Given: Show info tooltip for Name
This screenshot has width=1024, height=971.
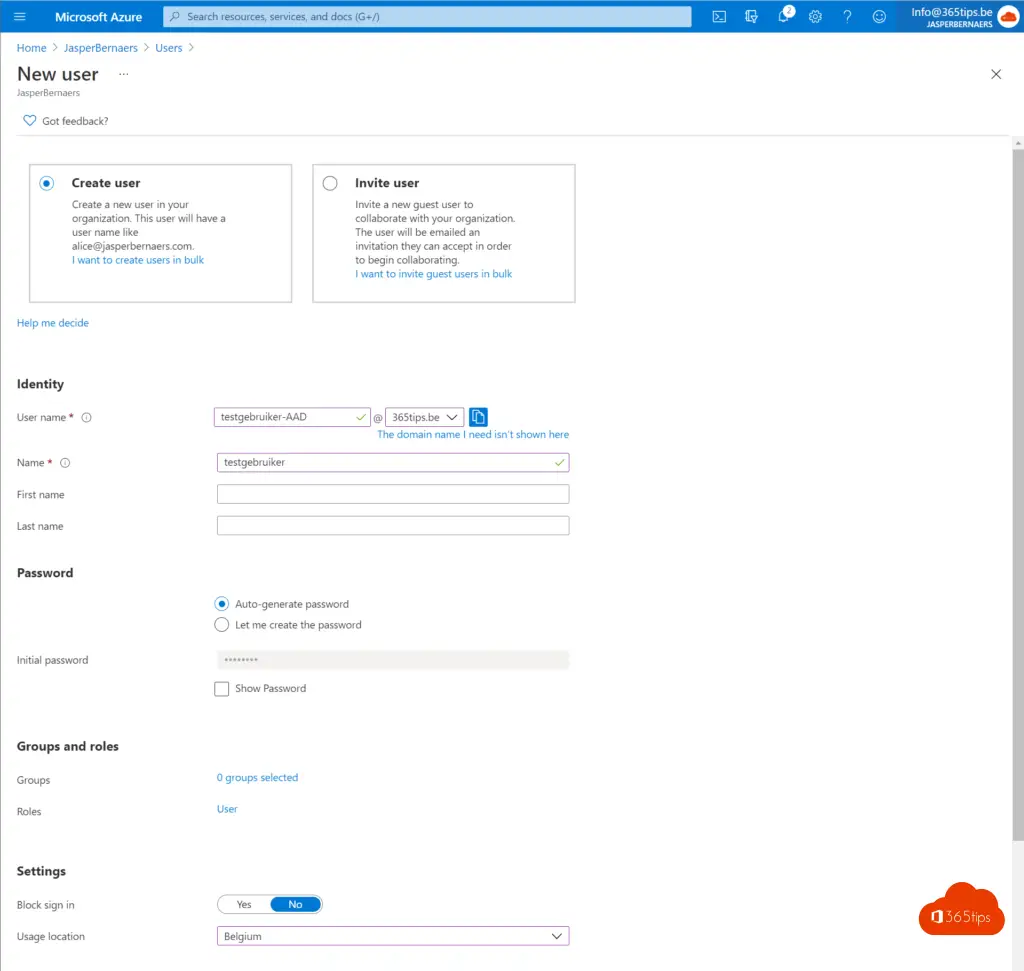Looking at the screenshot, I should coord(65,463).
